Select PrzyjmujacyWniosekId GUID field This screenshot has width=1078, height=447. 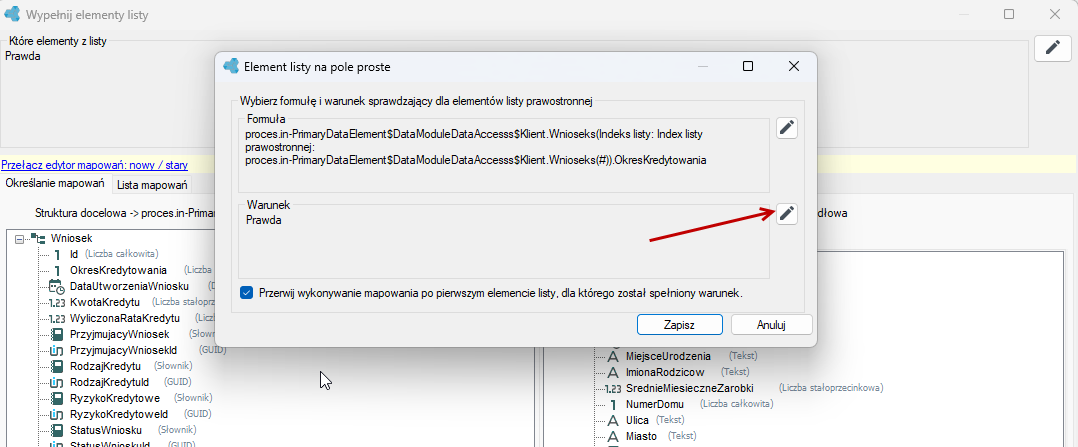123,350
